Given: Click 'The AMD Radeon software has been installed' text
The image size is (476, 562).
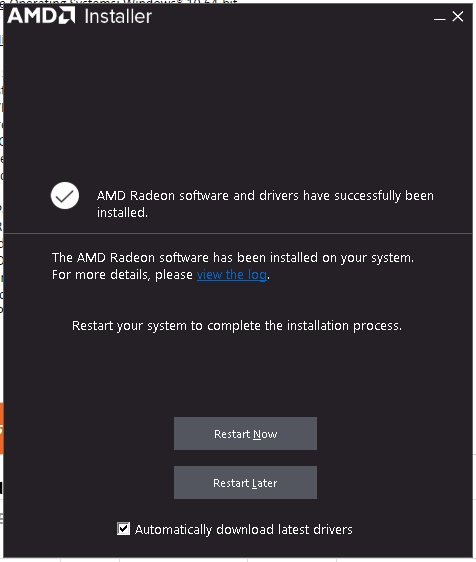Looking at the screenshot, I should click(x=233, y=257).
